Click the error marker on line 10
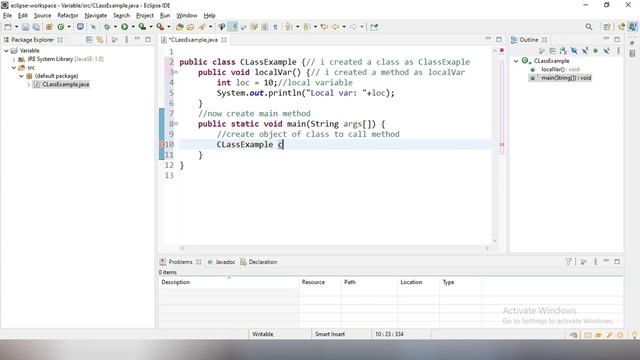 pyautogui.click(x=161, y=144)
